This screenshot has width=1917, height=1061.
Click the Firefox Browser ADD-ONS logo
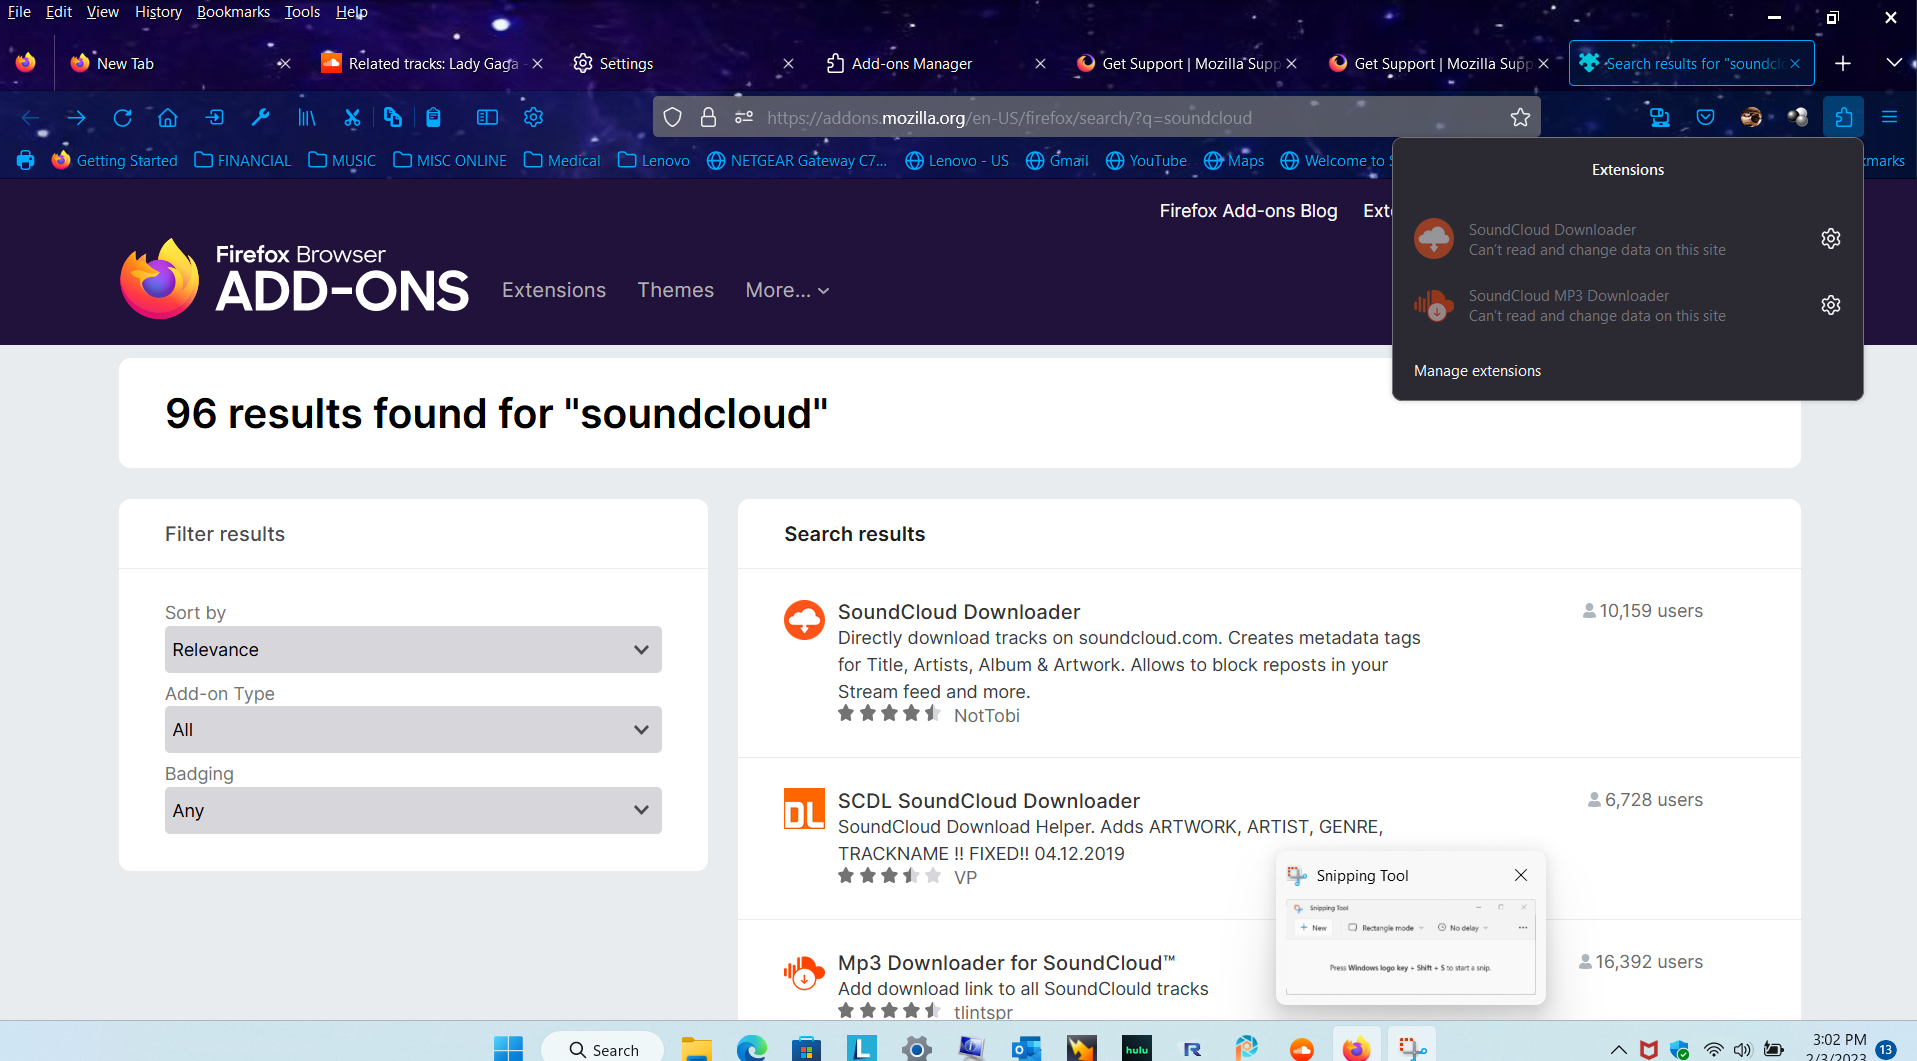click(x=294, y=279)
